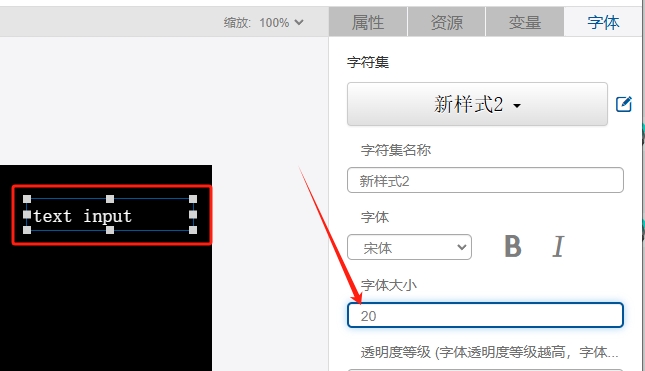This screenshot has width=645, height=371.
Task: Open the 变量 tab
Action: point(524,22)
